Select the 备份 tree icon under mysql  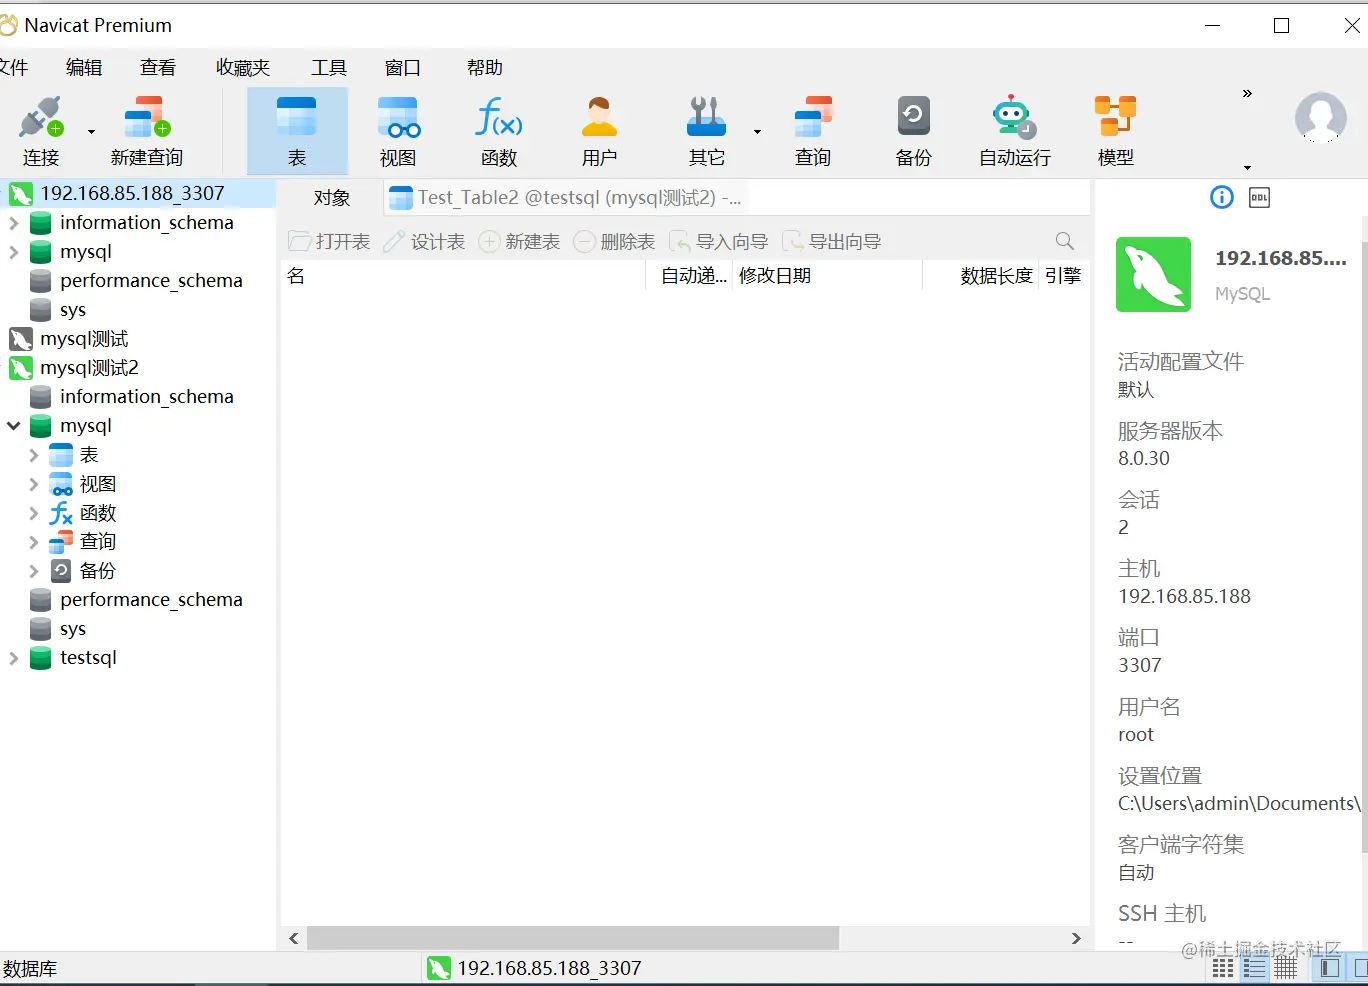tap(61, 571)
